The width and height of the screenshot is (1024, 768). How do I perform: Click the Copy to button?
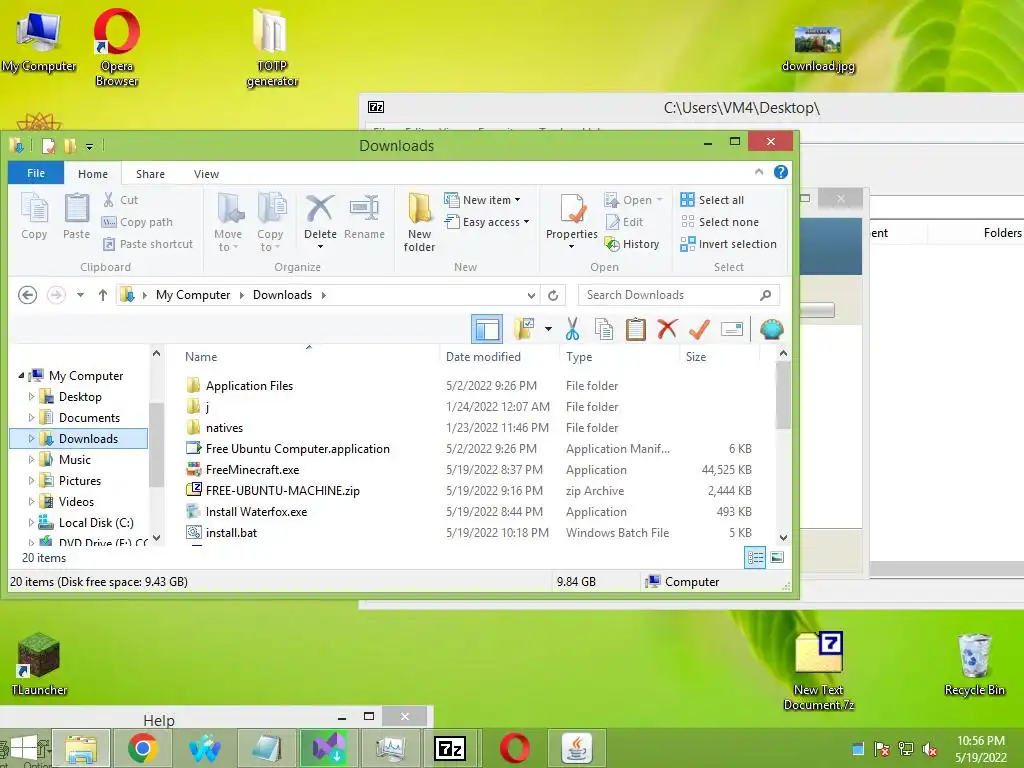click(270, 222)
